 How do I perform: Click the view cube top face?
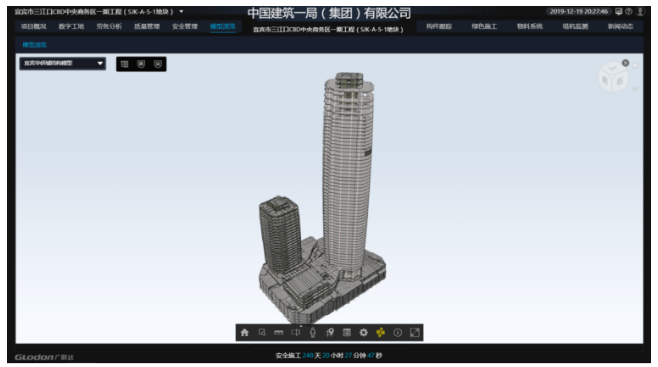[613, 68]
